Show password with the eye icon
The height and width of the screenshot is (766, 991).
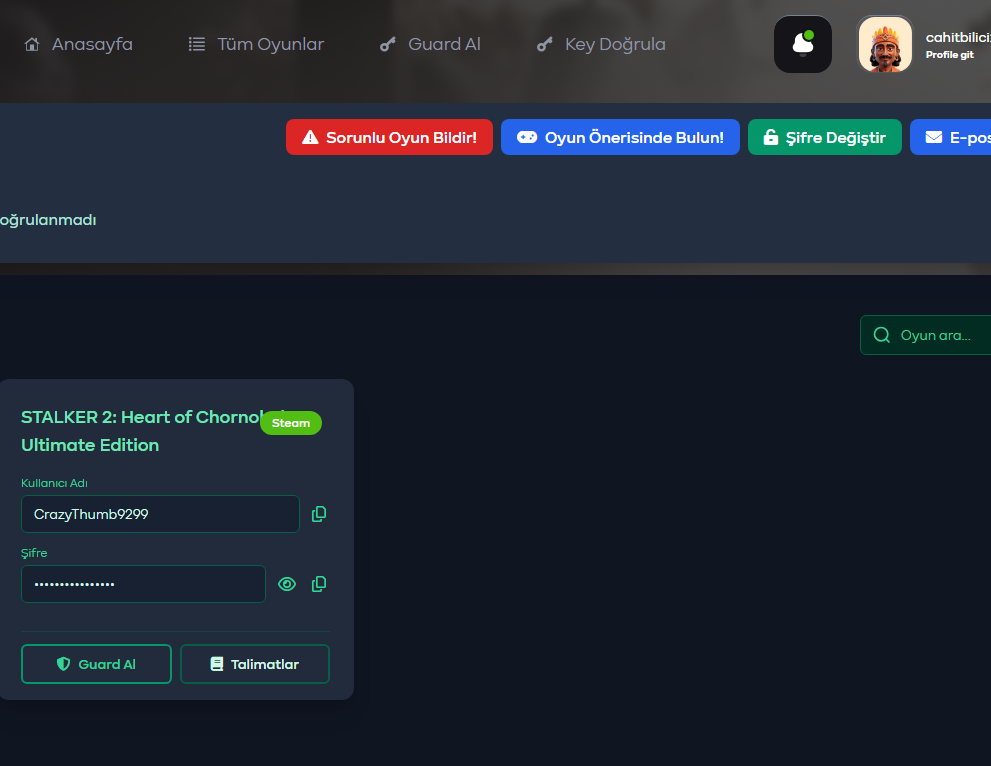[287, 584]
